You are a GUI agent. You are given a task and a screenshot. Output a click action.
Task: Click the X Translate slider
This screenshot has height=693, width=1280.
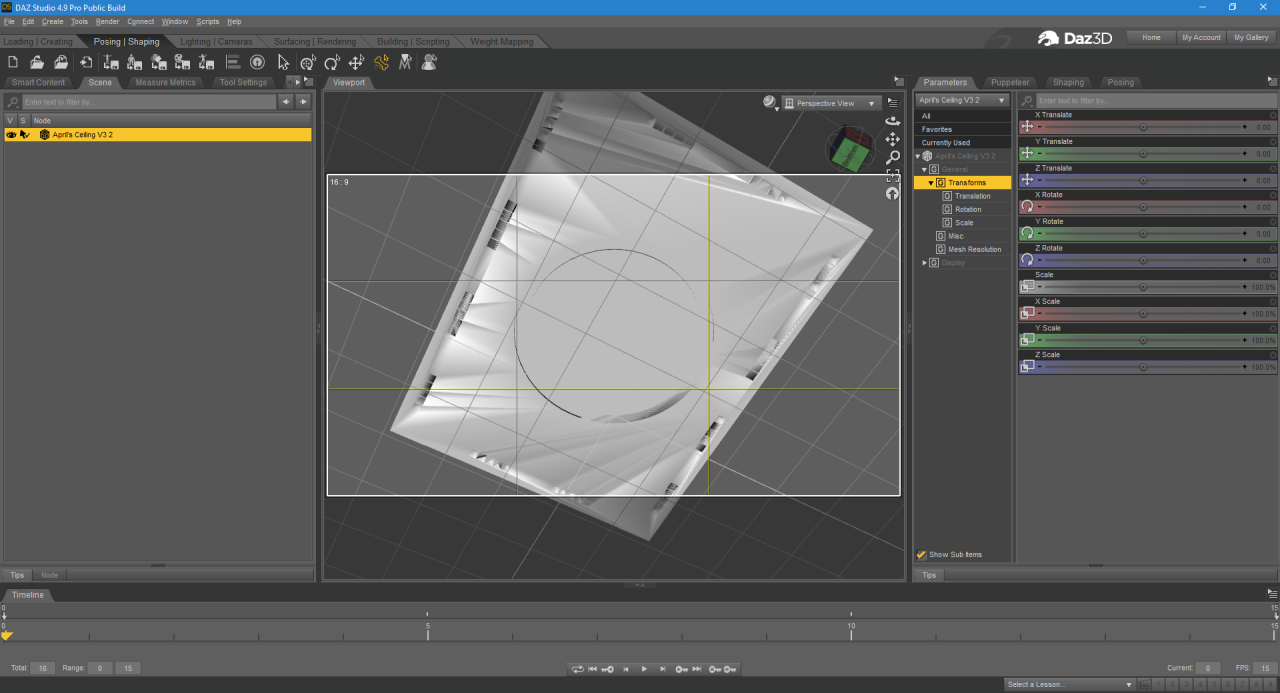click(1143, 127)
